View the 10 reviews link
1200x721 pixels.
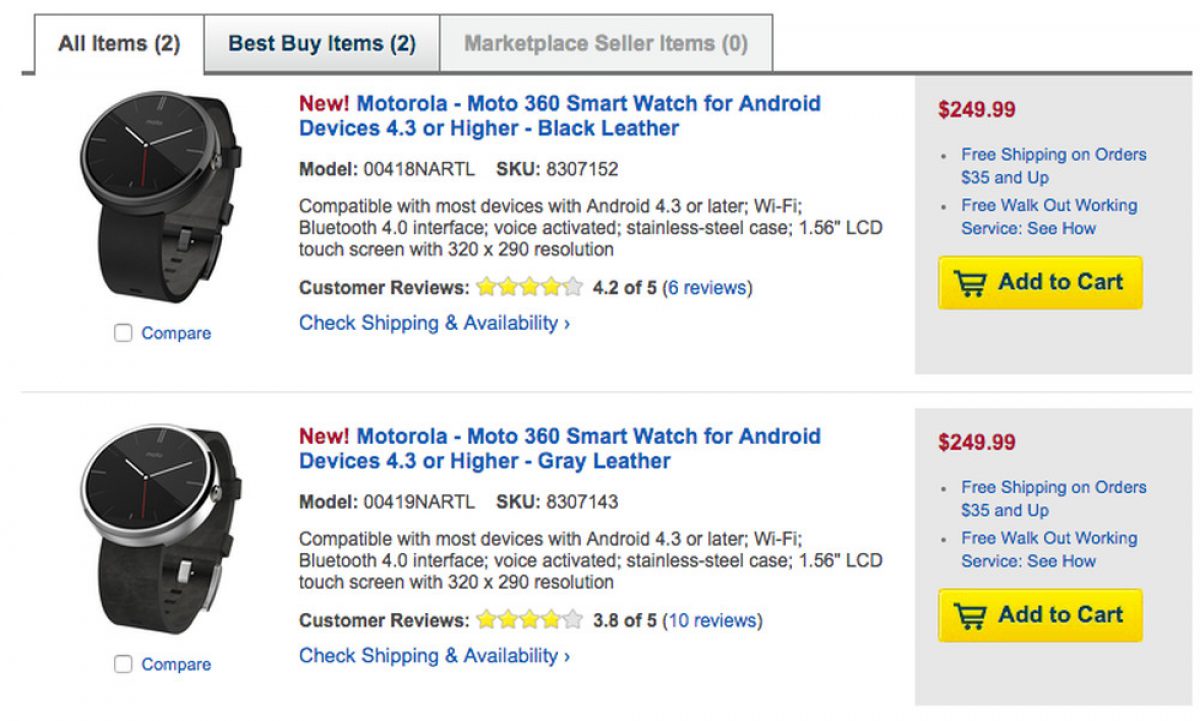pyautogui.click(x=712, y=621)
